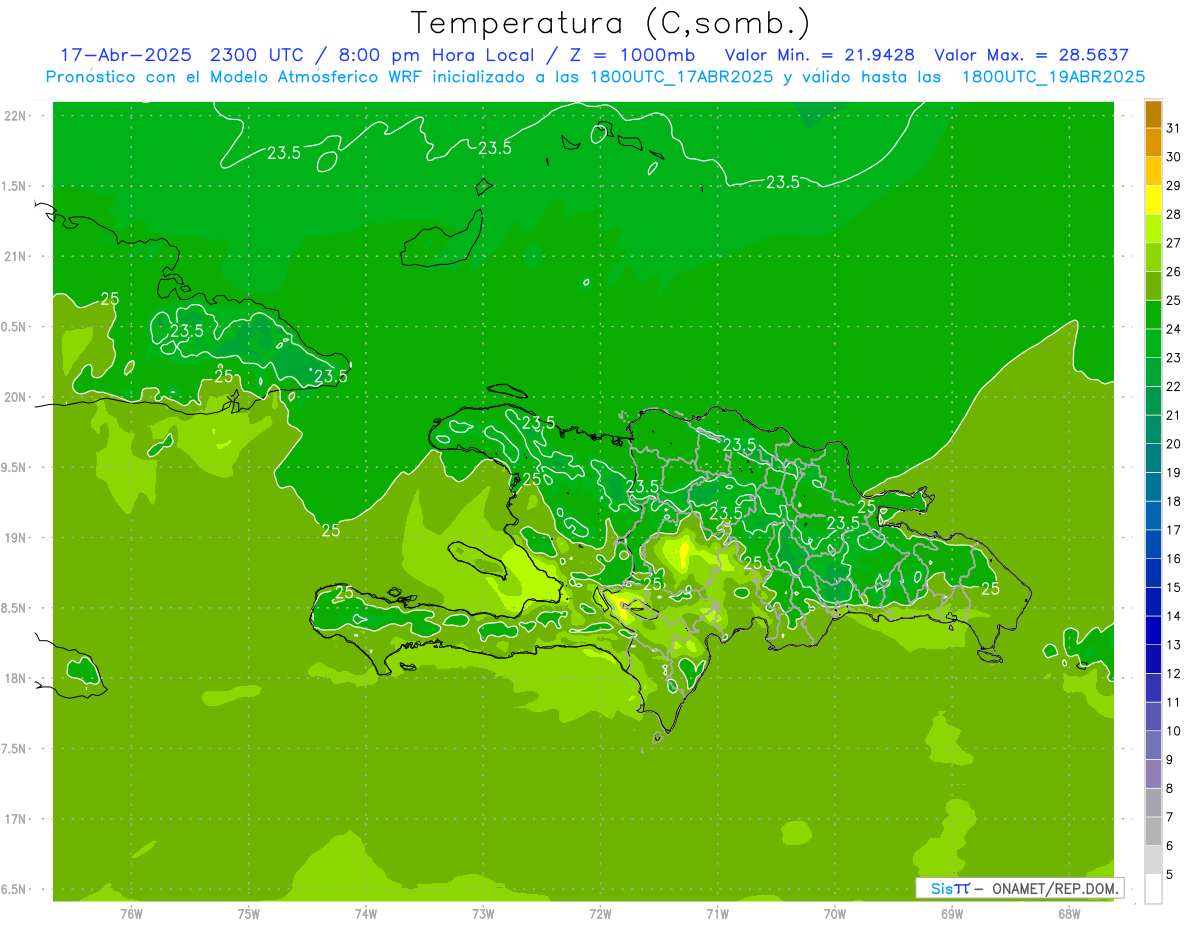Select legend swatch between 19 and 20
1200x927 pixels.
tap(1154, 459)
